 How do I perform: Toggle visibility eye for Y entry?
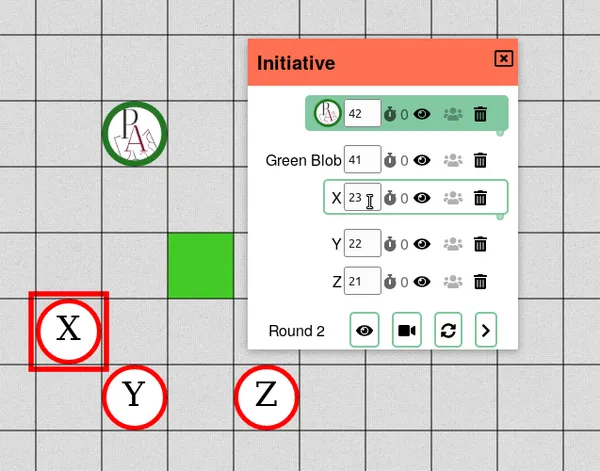click(422, 244)
